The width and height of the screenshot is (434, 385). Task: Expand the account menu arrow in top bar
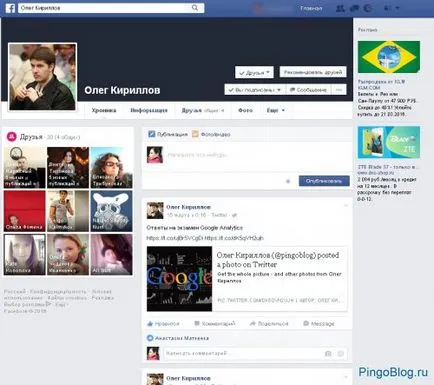pos(397,8)
